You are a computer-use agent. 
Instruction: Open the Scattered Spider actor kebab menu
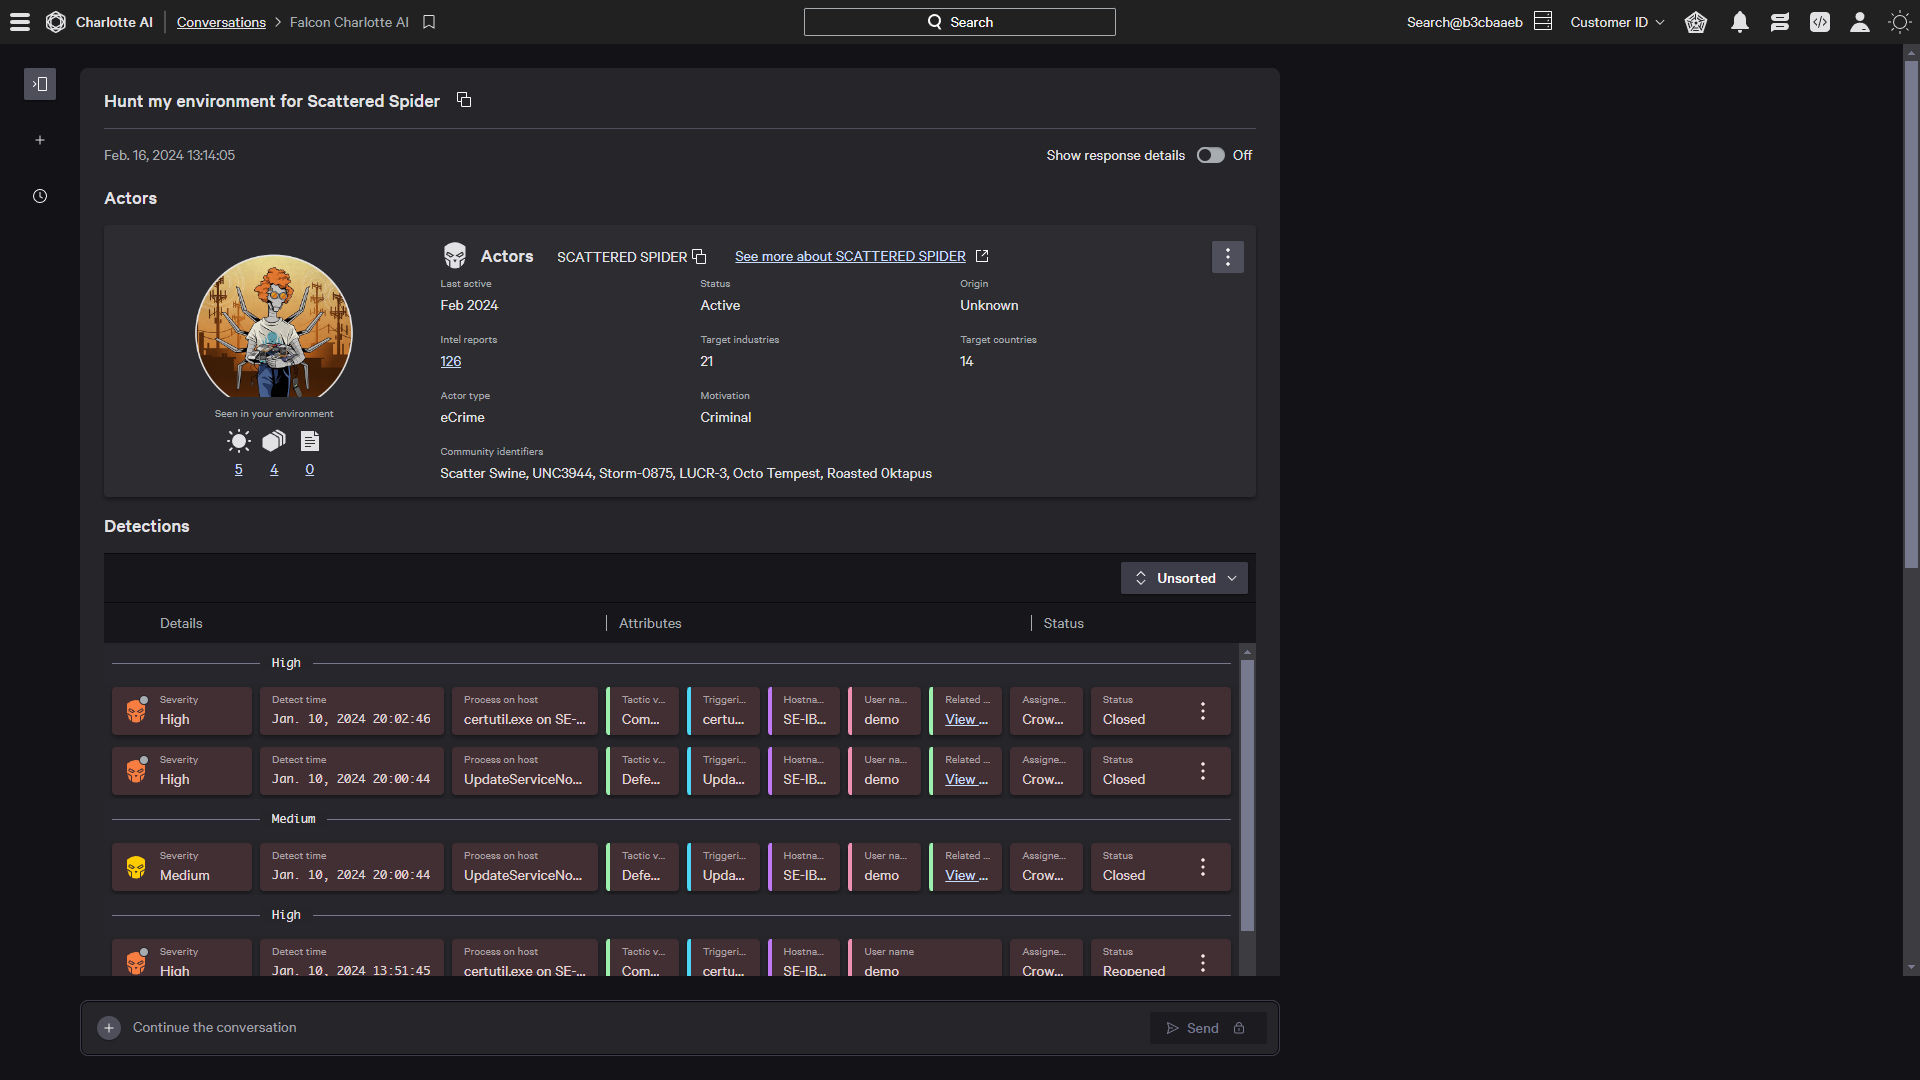click(x=1228, y=257)
